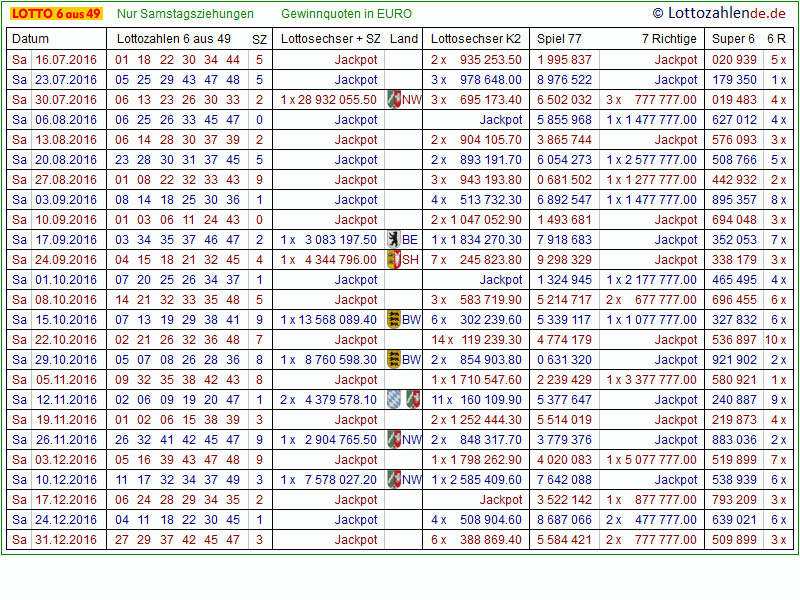Screen dimensions: 800x600
Task: Click the 28 932 055.50 jackpot amount
Action: [337, 99]
